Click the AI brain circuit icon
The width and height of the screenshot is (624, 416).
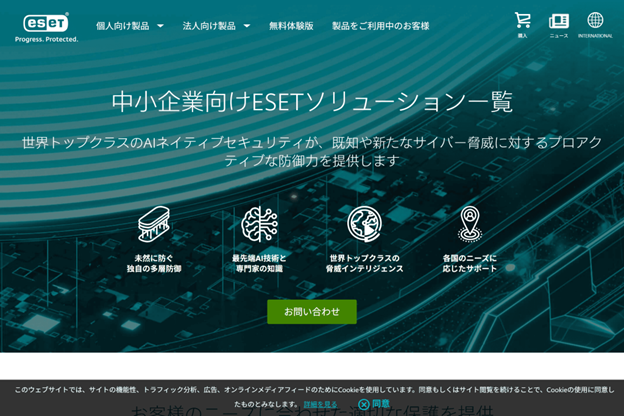click(259, 224)
